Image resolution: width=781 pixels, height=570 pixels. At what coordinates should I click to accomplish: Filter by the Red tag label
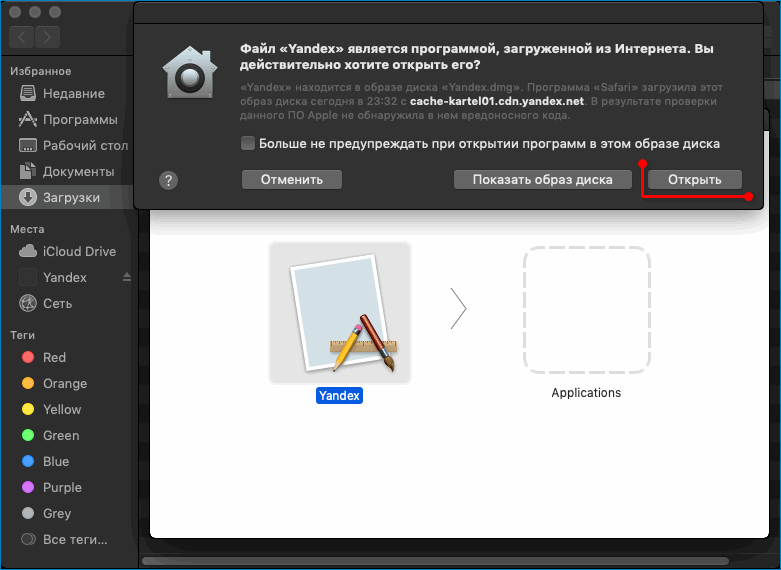coord(54,357)
